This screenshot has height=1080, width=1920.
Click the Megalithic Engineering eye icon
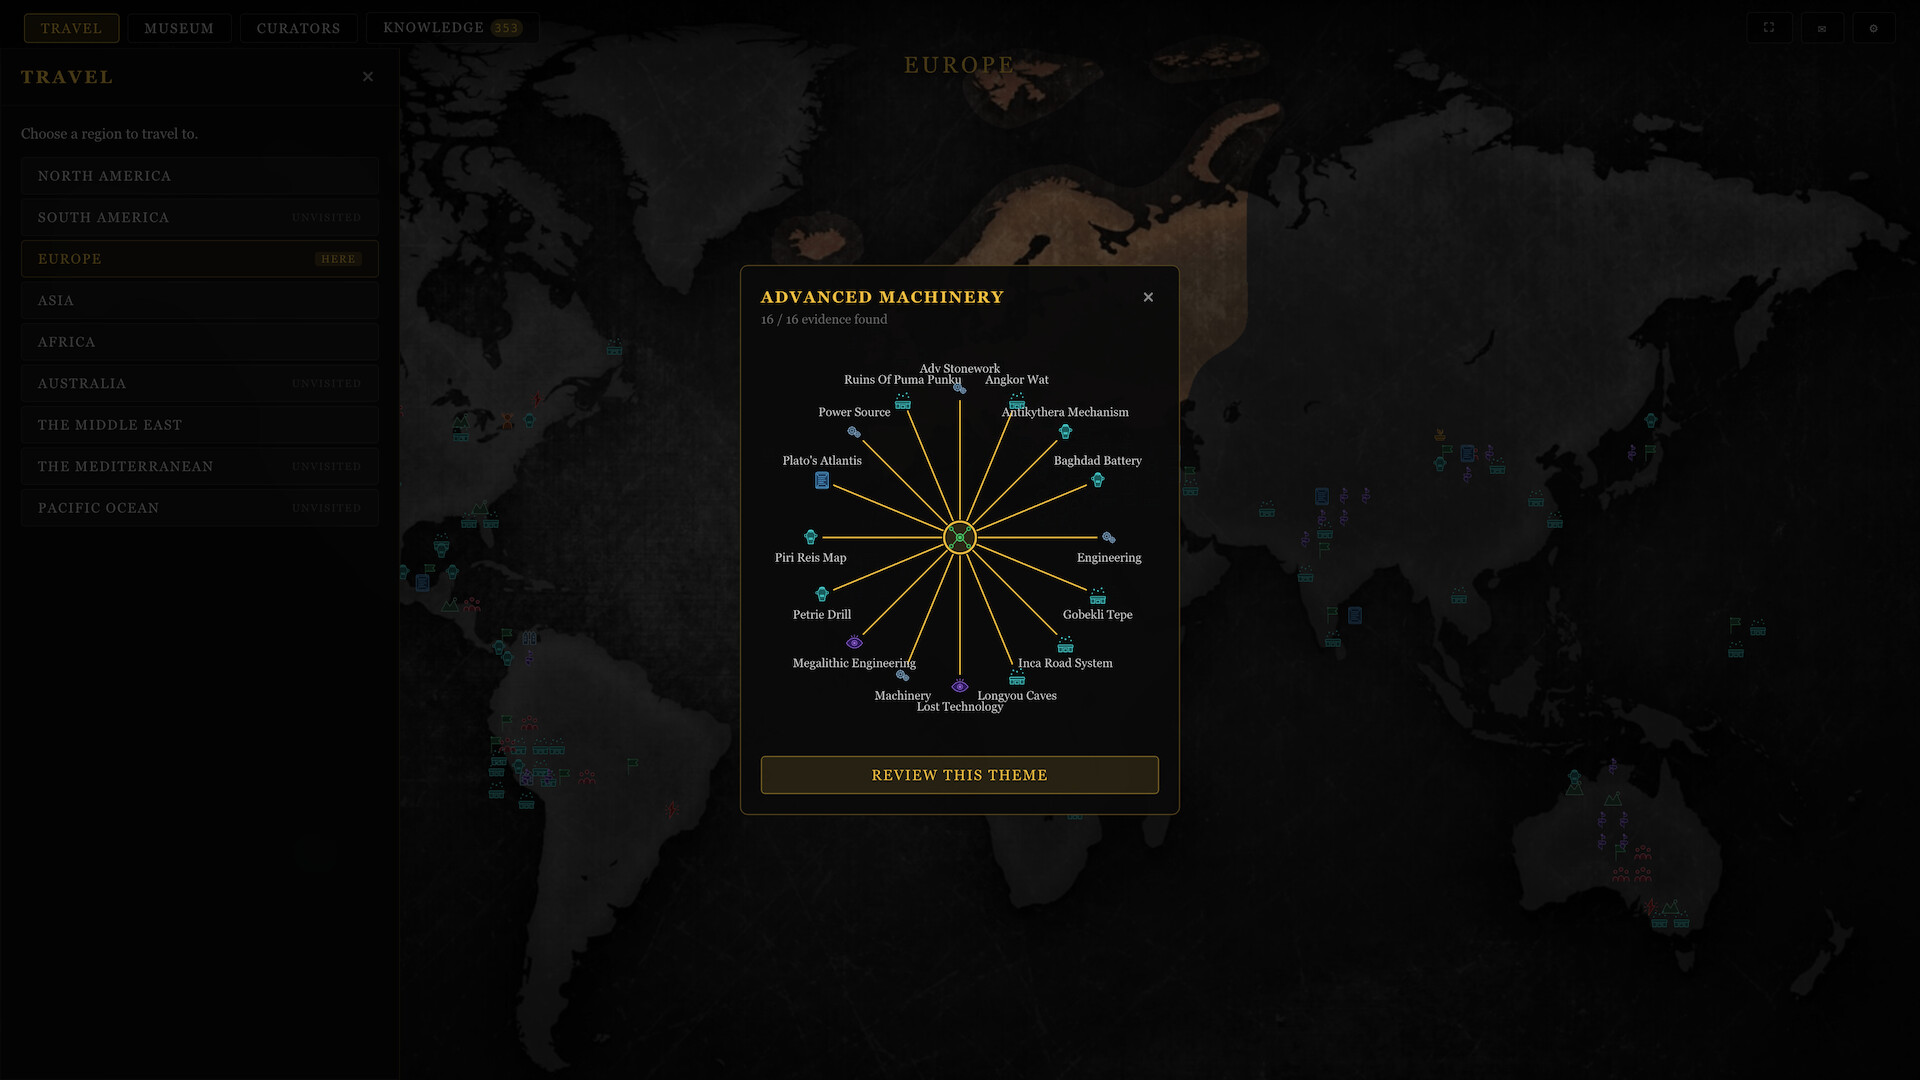(x=854, y=643)
